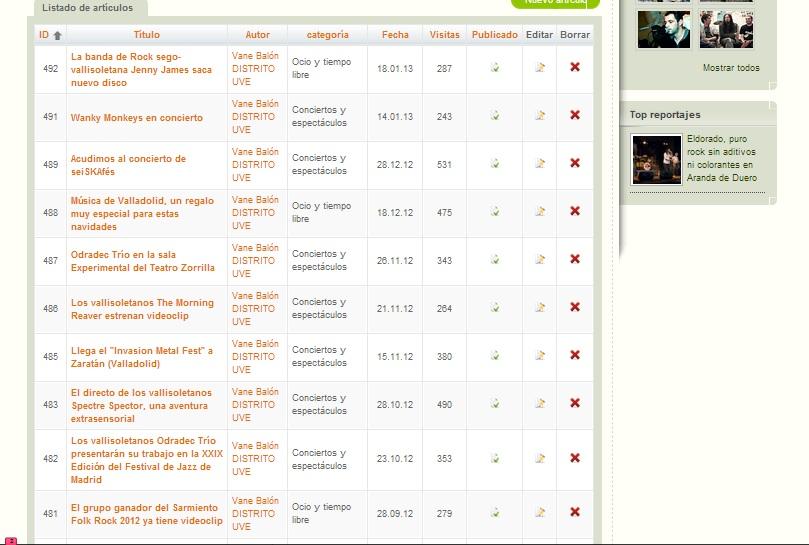Edit article 491 via pencil icon

click(x=540, y=115)
